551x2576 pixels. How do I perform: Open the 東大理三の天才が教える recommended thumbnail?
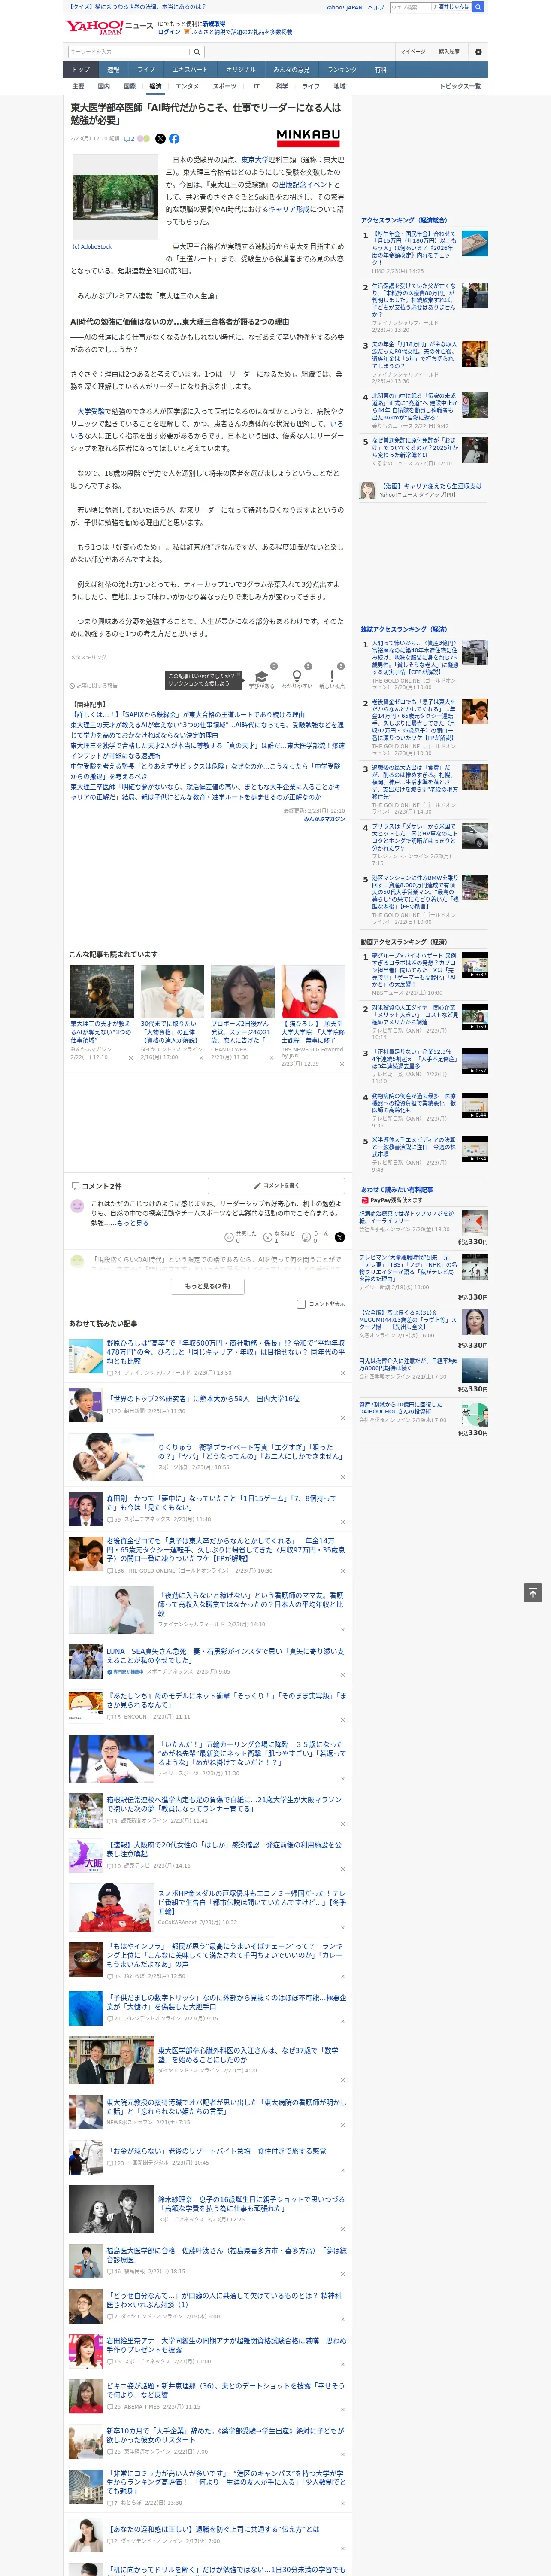pyautogui.click(x=102, y=991)
